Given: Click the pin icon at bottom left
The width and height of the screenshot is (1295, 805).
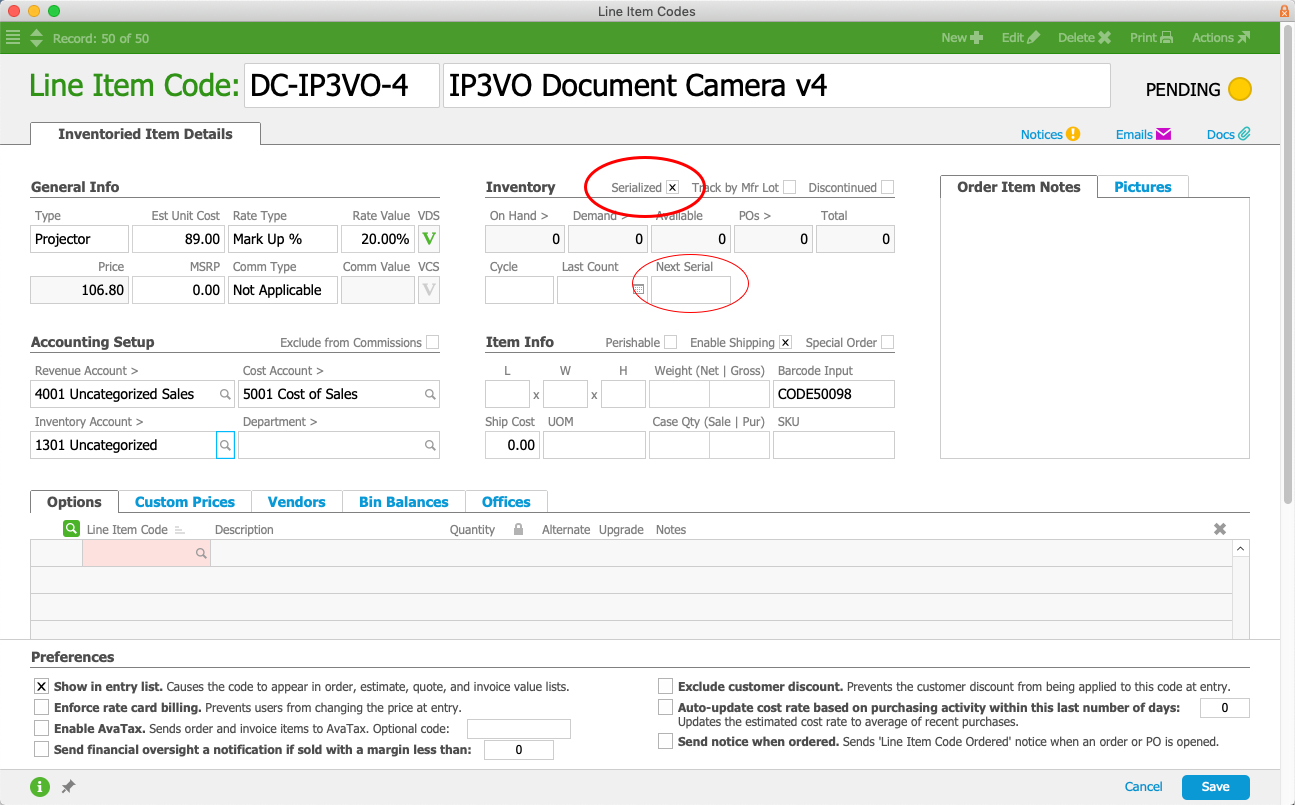Looking at the screenshot, I should tap(68, 787).
